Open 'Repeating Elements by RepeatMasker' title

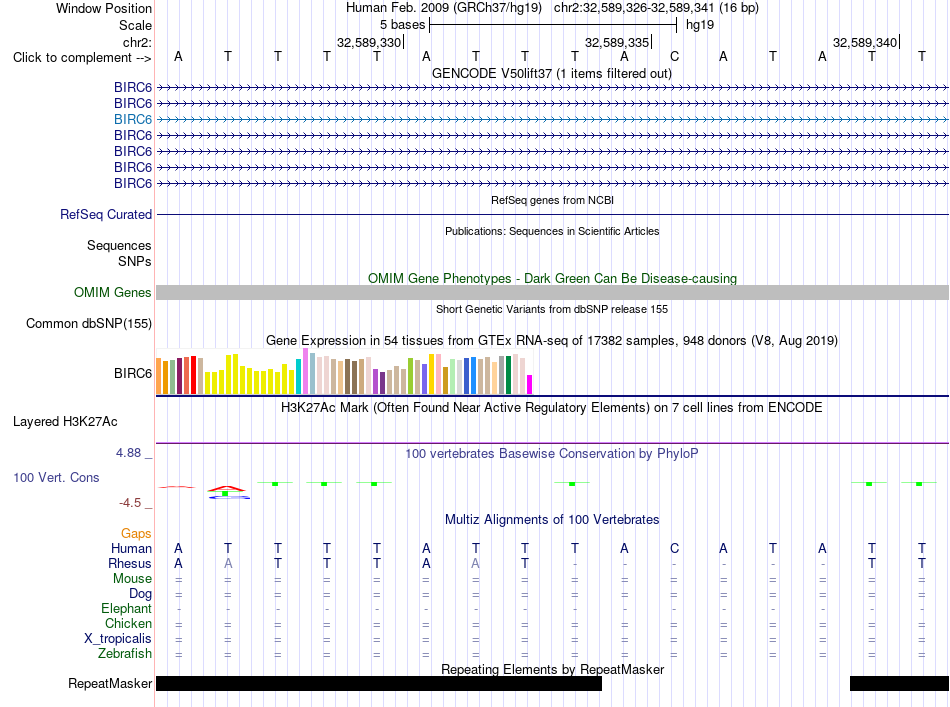pos(552,669)
